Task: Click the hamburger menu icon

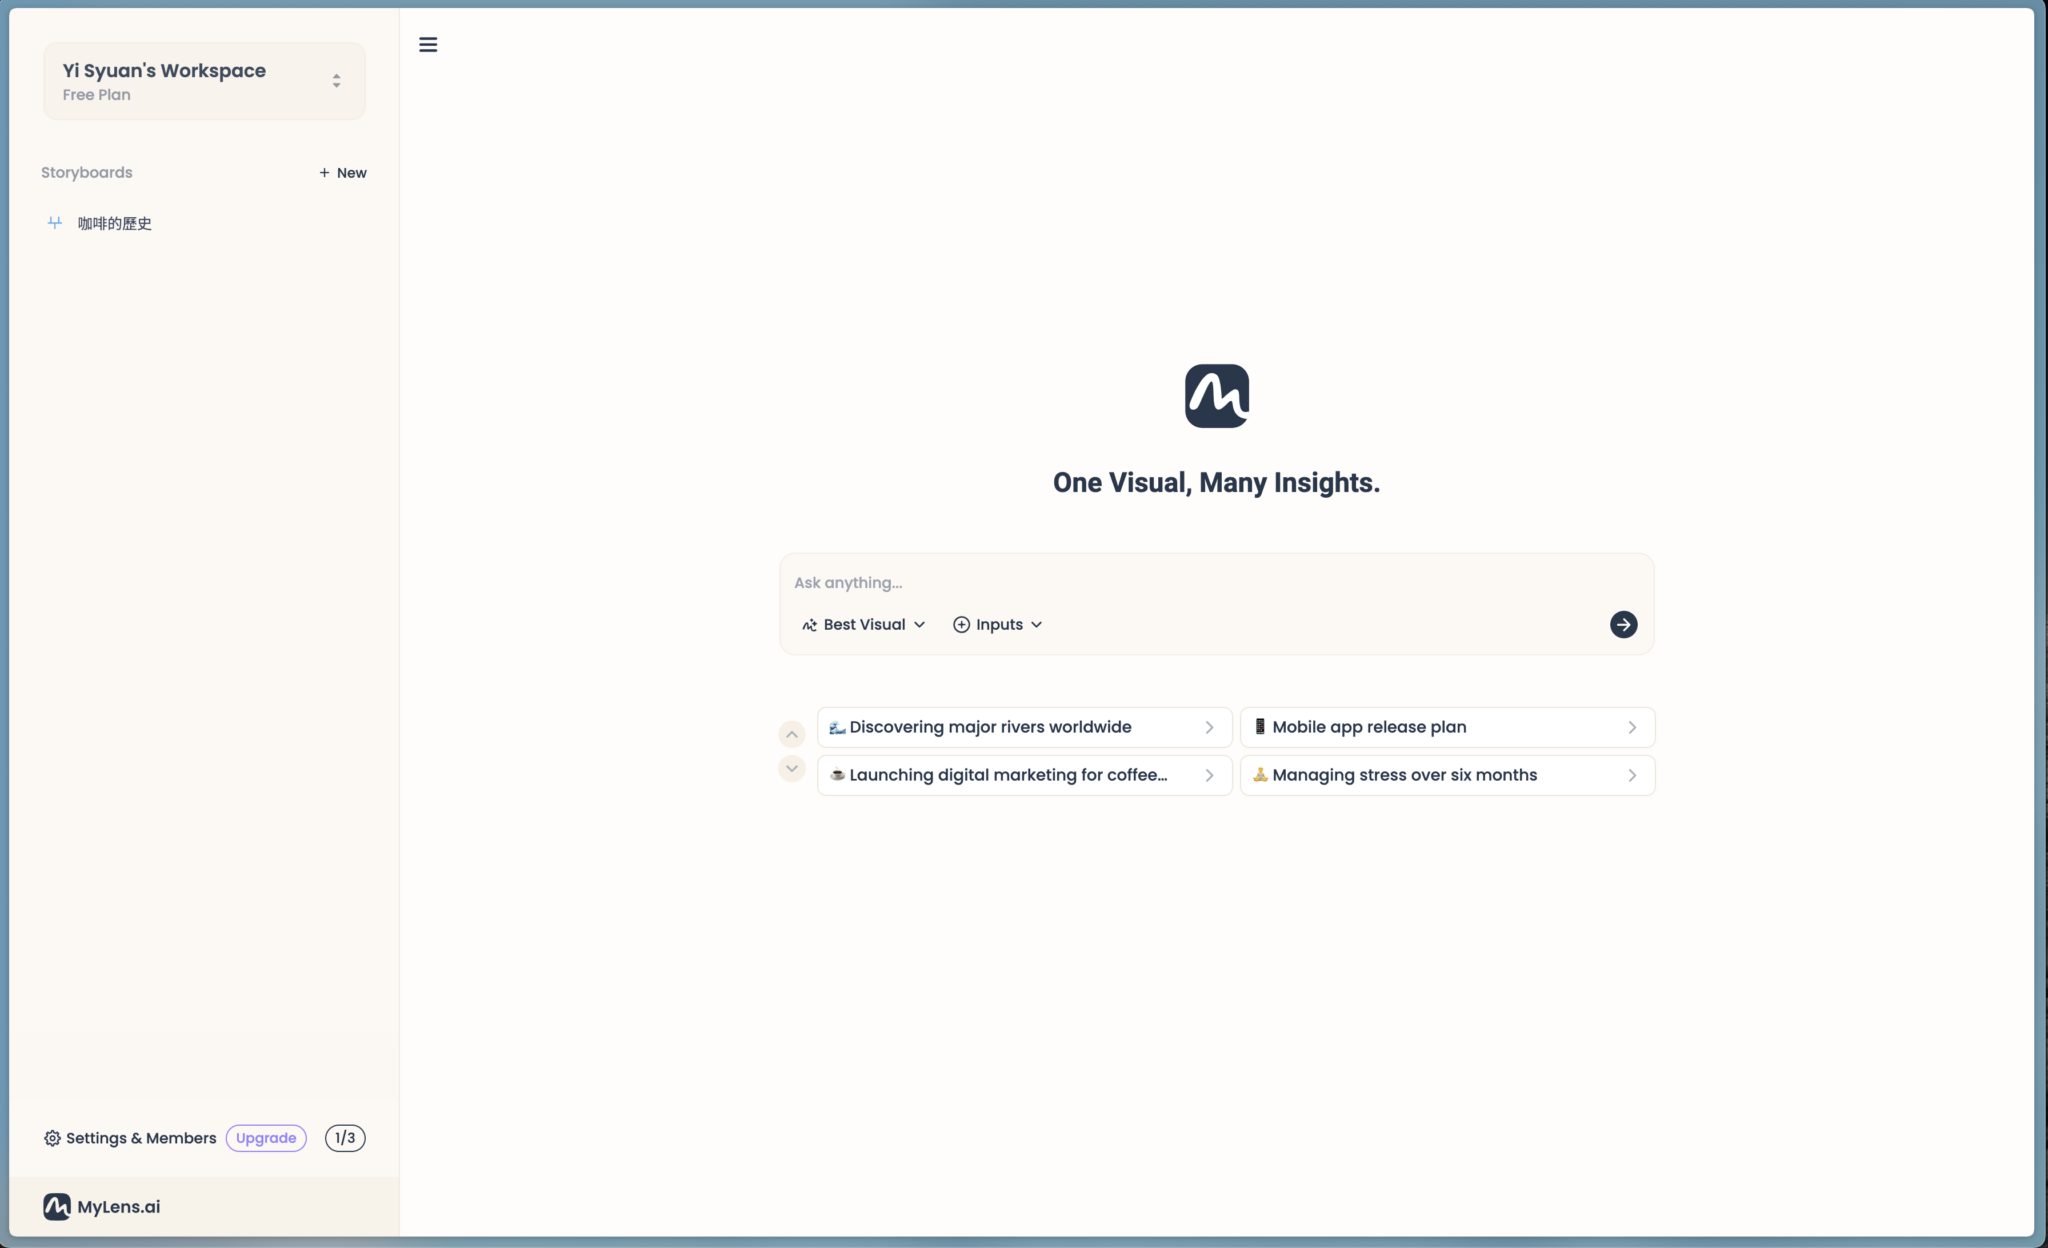Action: 428,44
